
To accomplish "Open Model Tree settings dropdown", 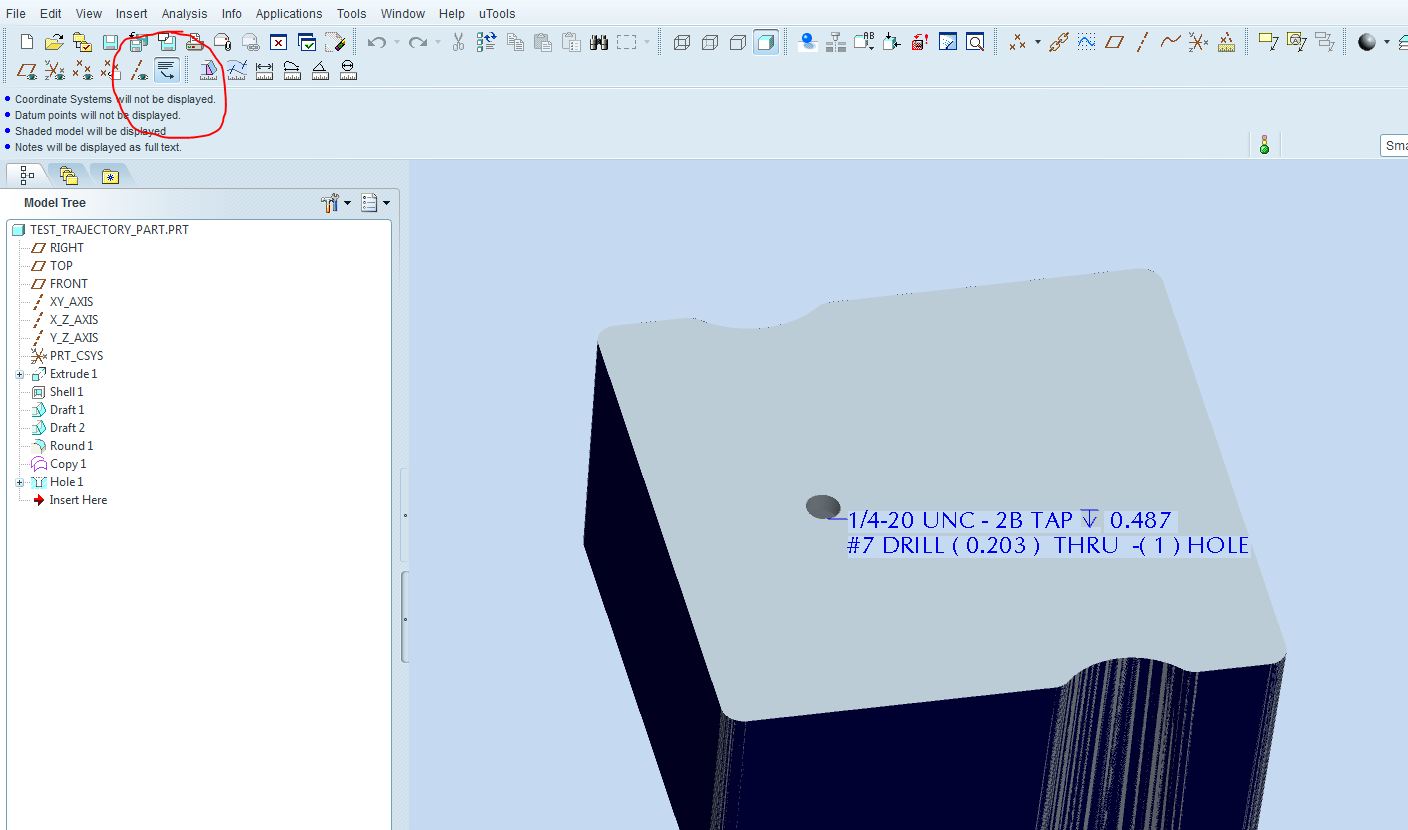I will click(x=336, y=203).
